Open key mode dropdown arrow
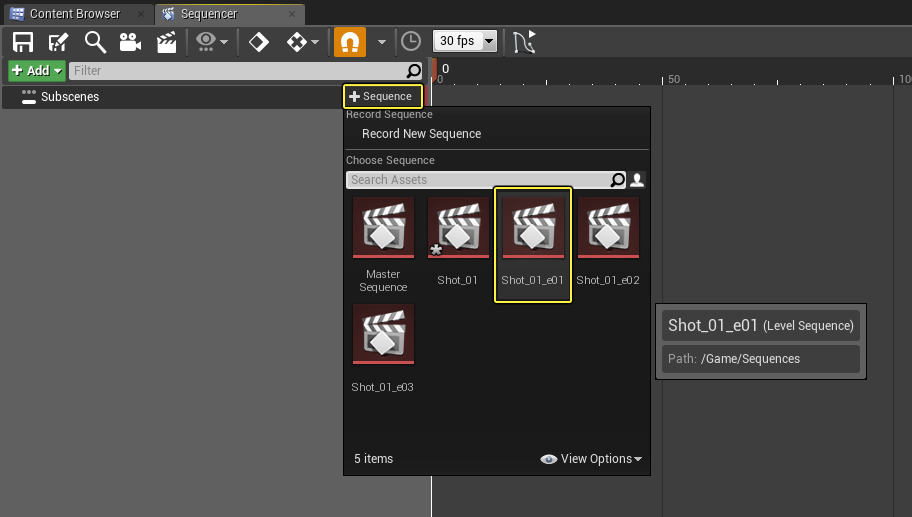The width and height of the screenshot is (912, 517). 315,42
